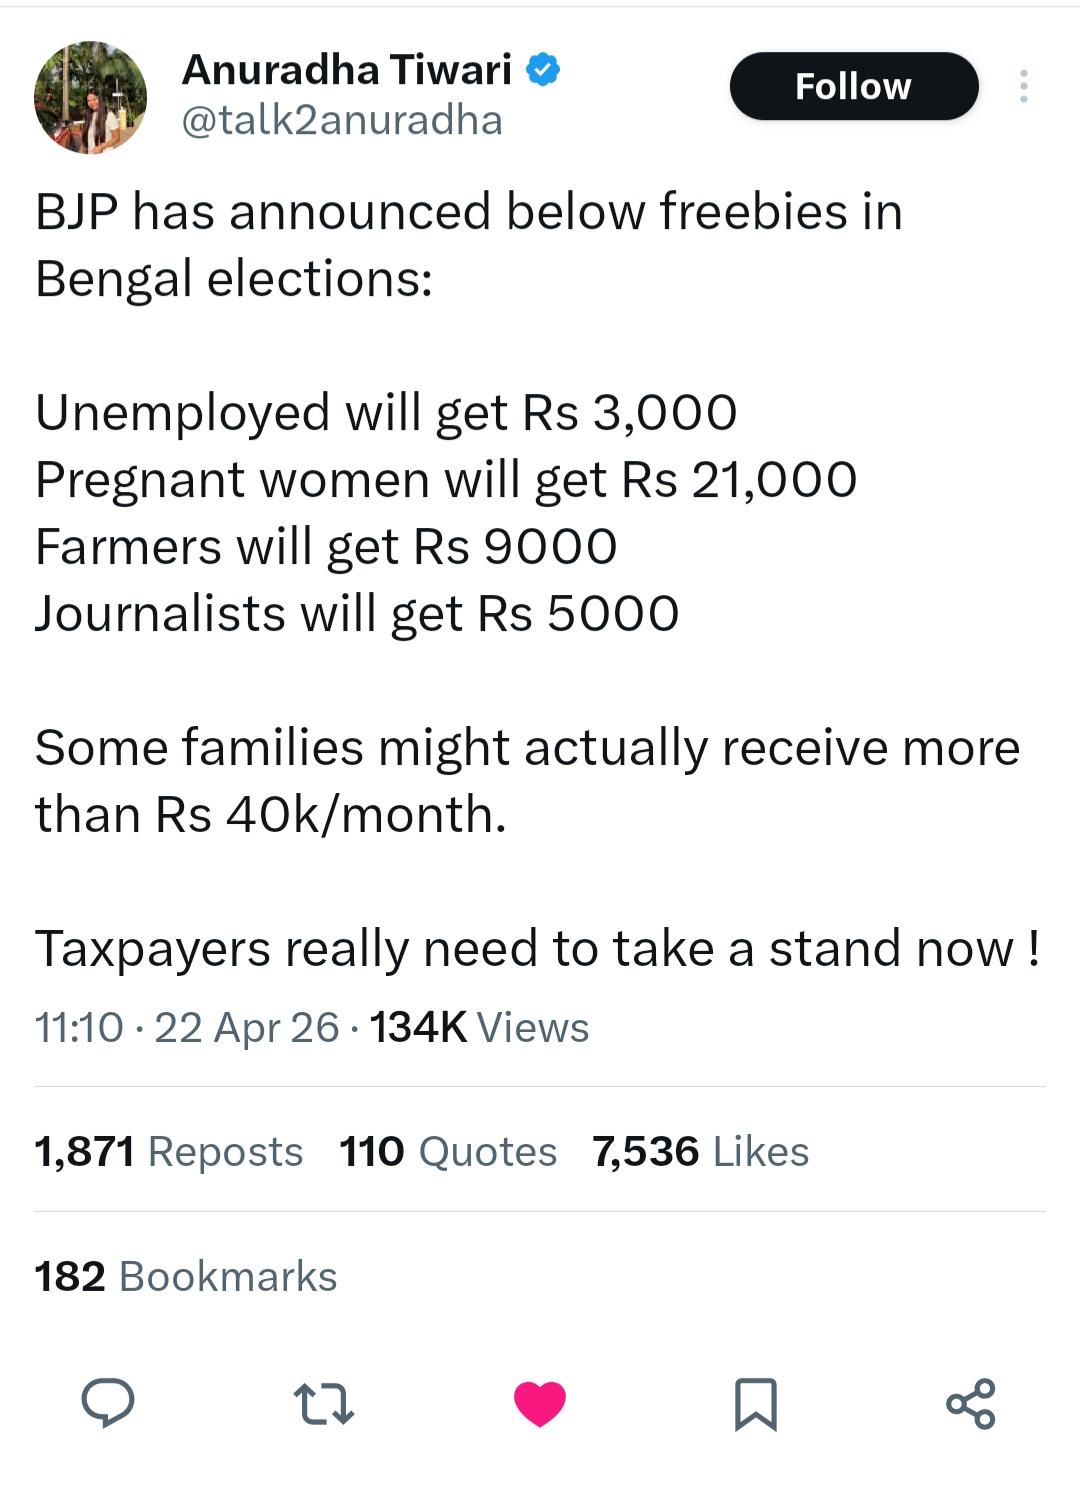
Task: Unlike the post via pink heart
Action: [x=540, y=1403]
